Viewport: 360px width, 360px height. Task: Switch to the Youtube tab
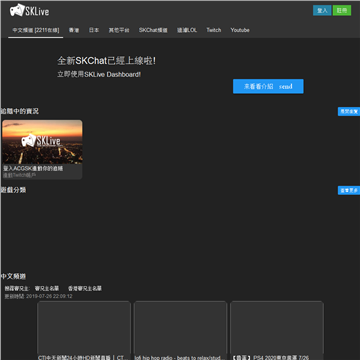[240, 30]
